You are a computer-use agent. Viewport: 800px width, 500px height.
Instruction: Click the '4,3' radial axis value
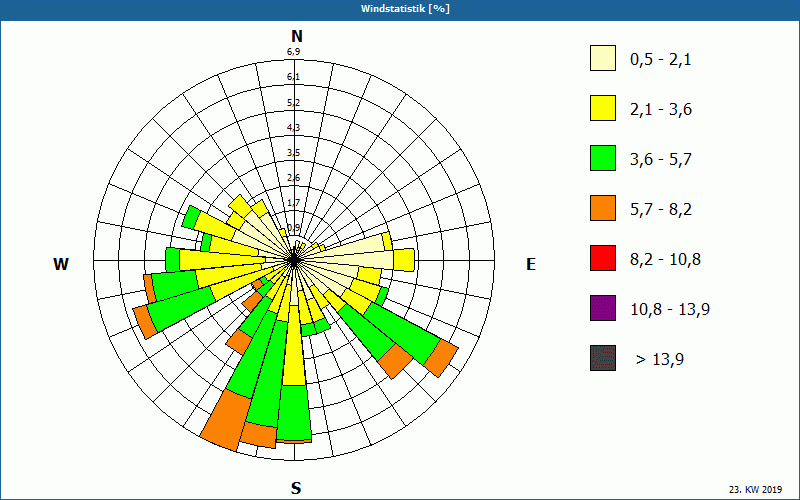tap(293, 128)
